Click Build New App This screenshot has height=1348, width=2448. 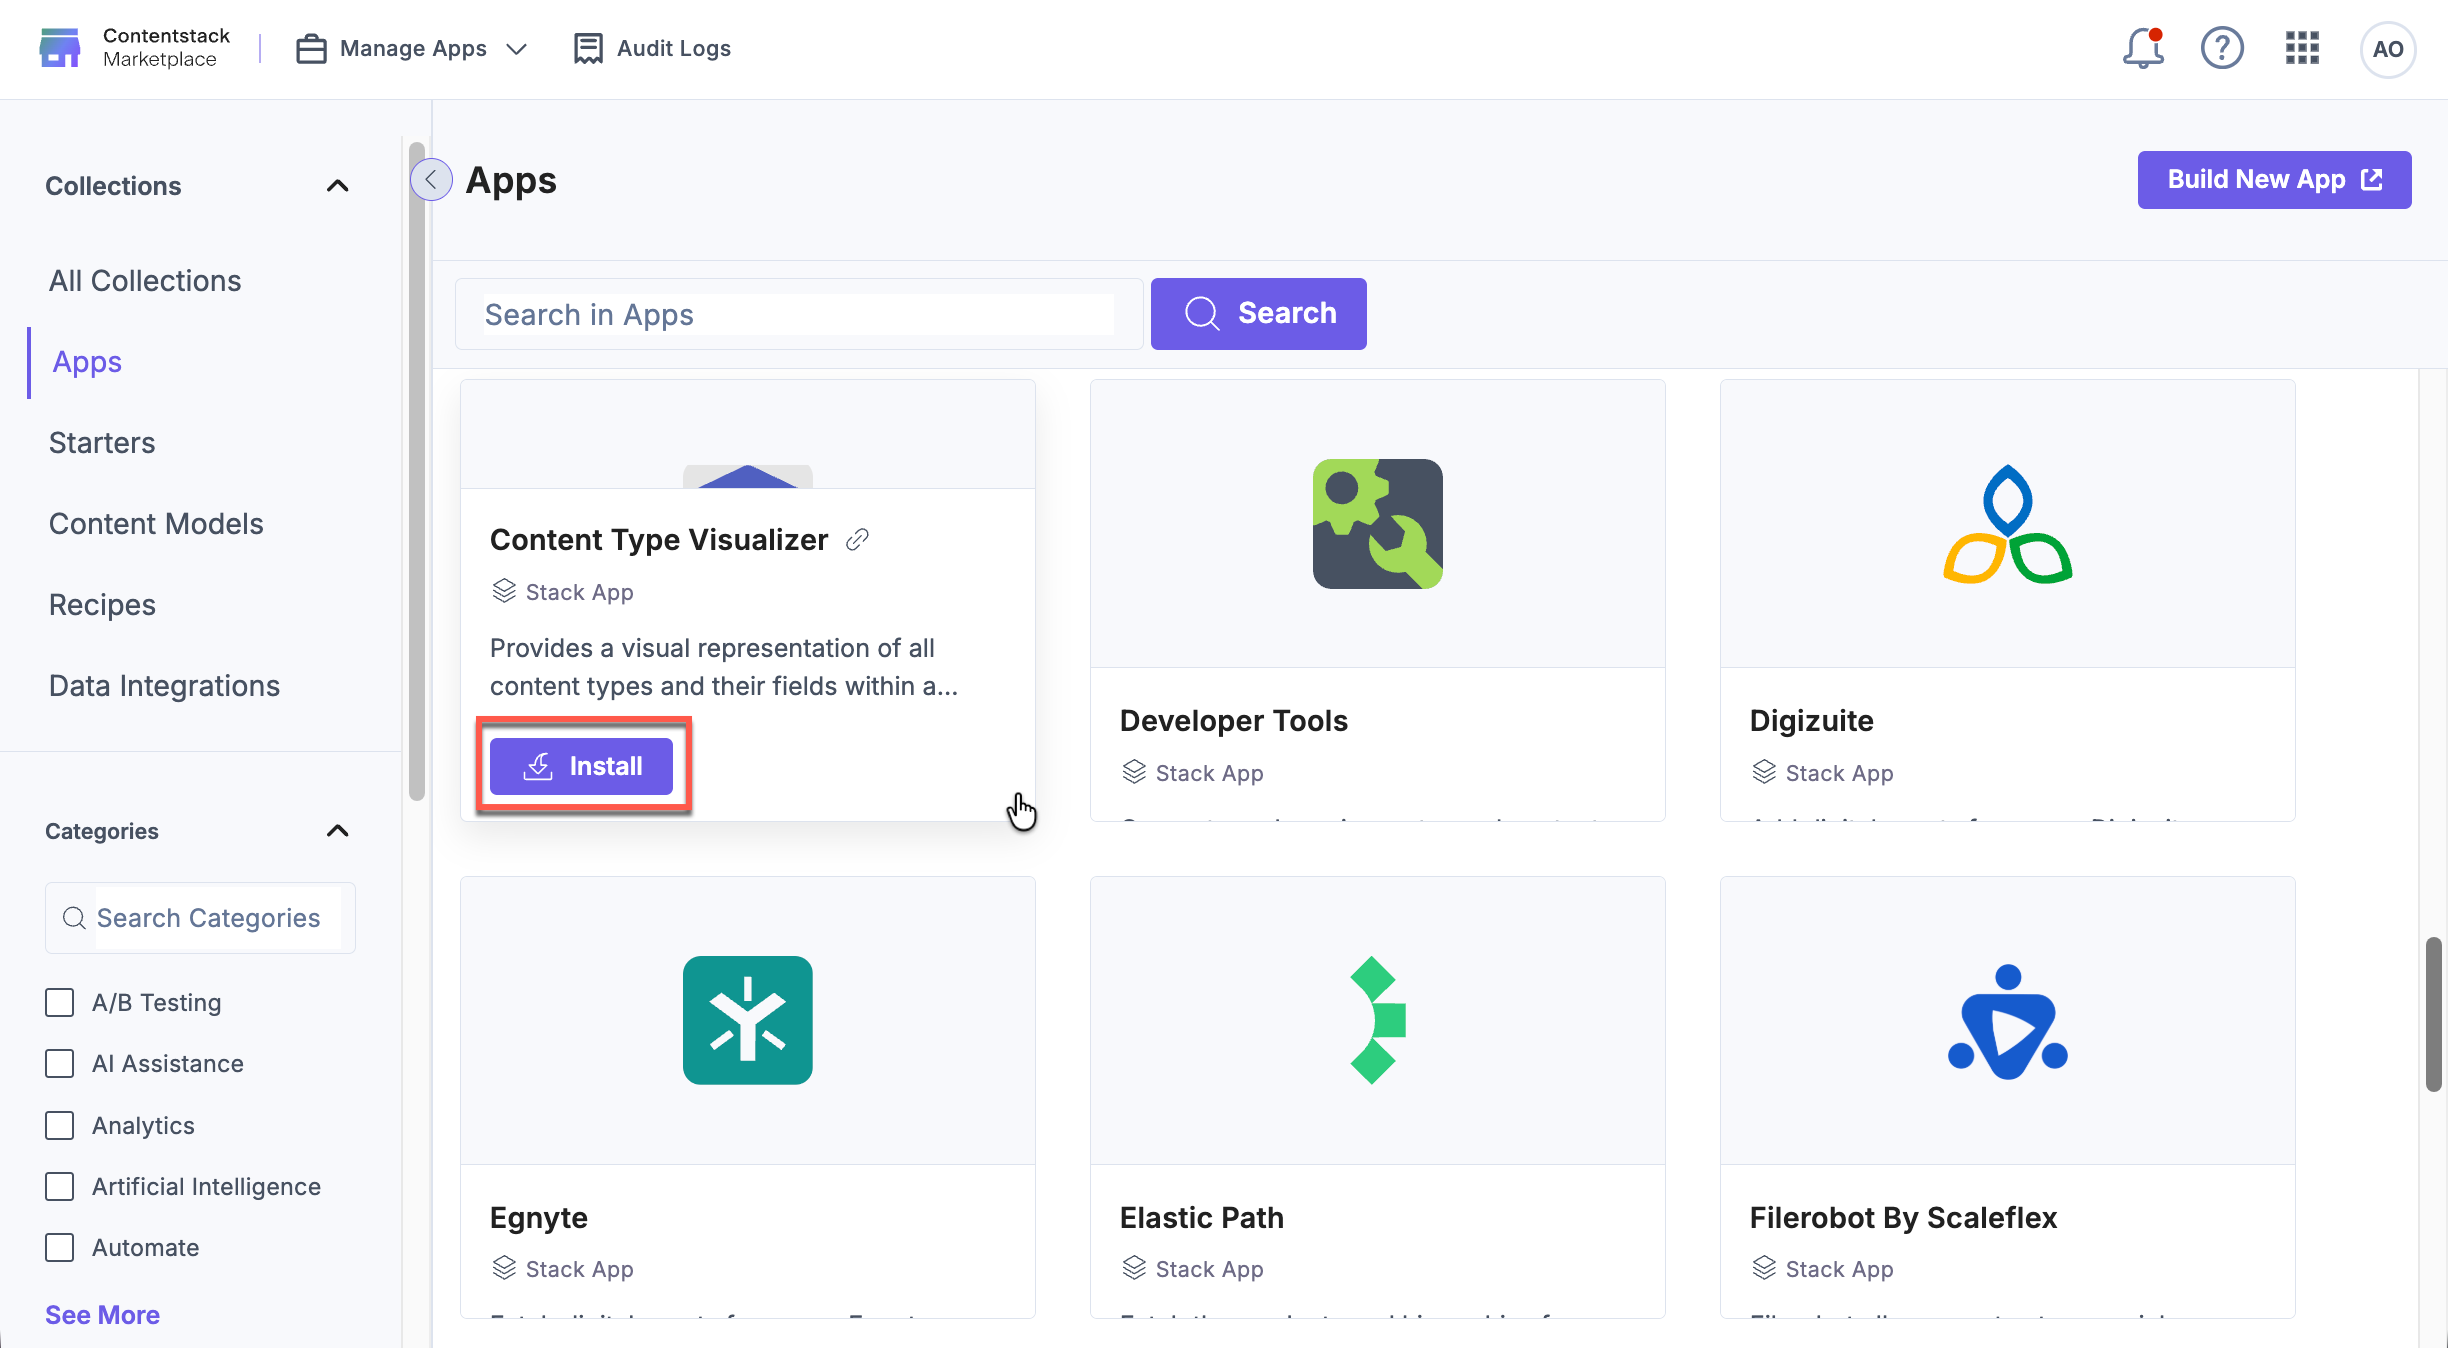pos(2273,180)
